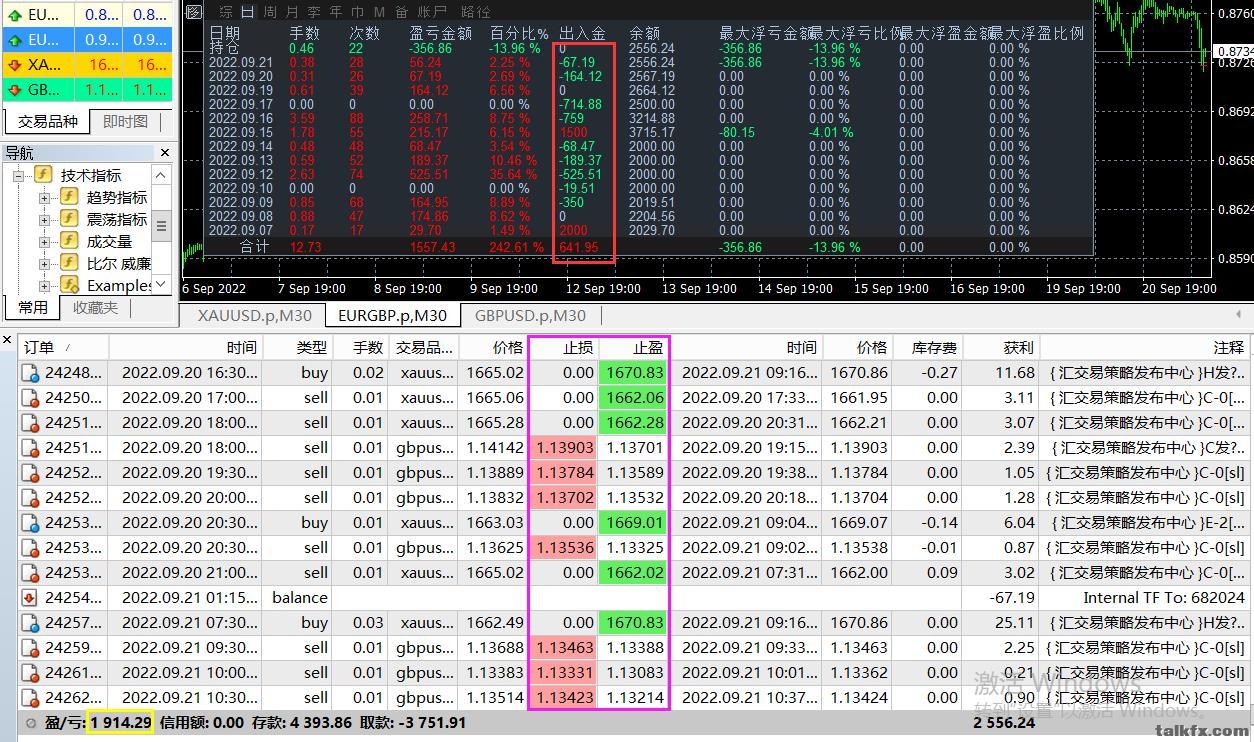
Task: Click the down-arrow icon of the XA... row
Action: click(14, 65)
